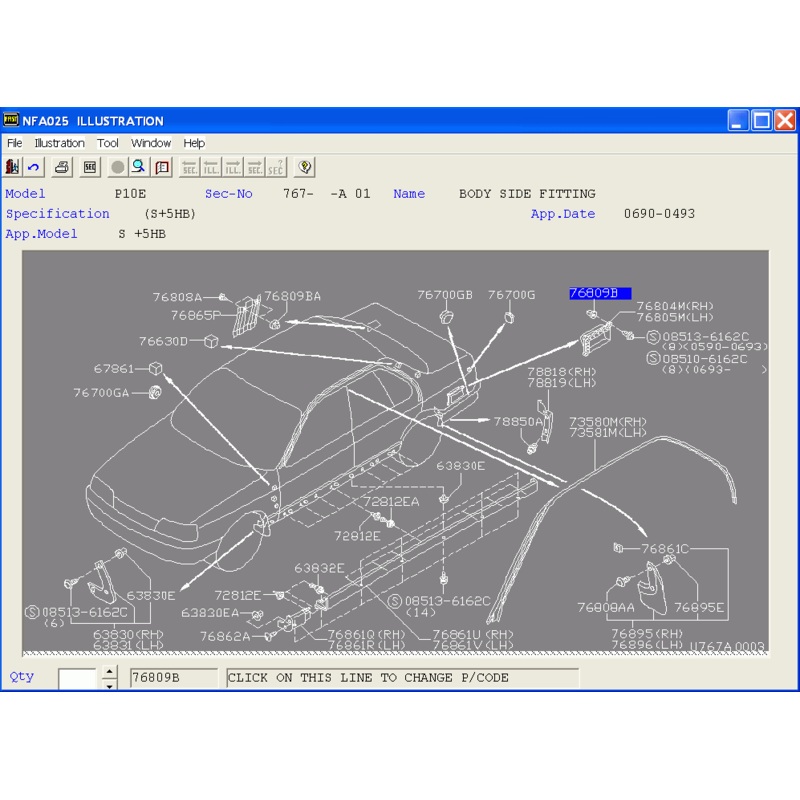
Task: Click the blue Specification label
Action: pyautogui.click(x=58, y=214)
